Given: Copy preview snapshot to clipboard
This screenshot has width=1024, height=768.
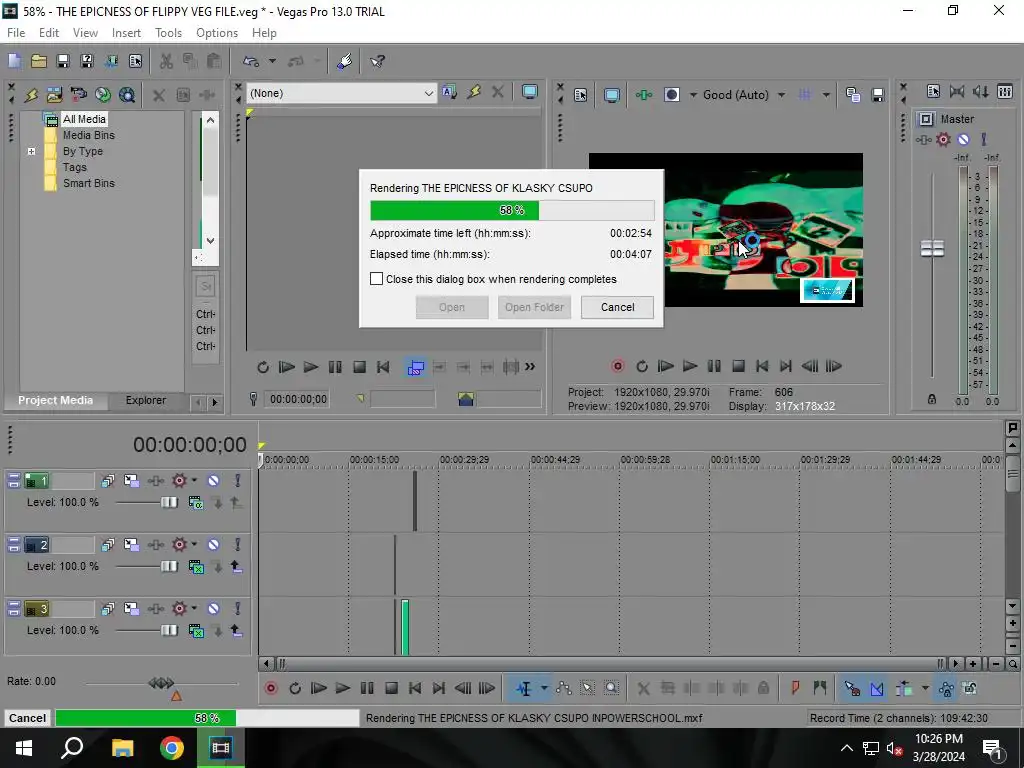Looking at the screenshot, I should tap(852, 95).
